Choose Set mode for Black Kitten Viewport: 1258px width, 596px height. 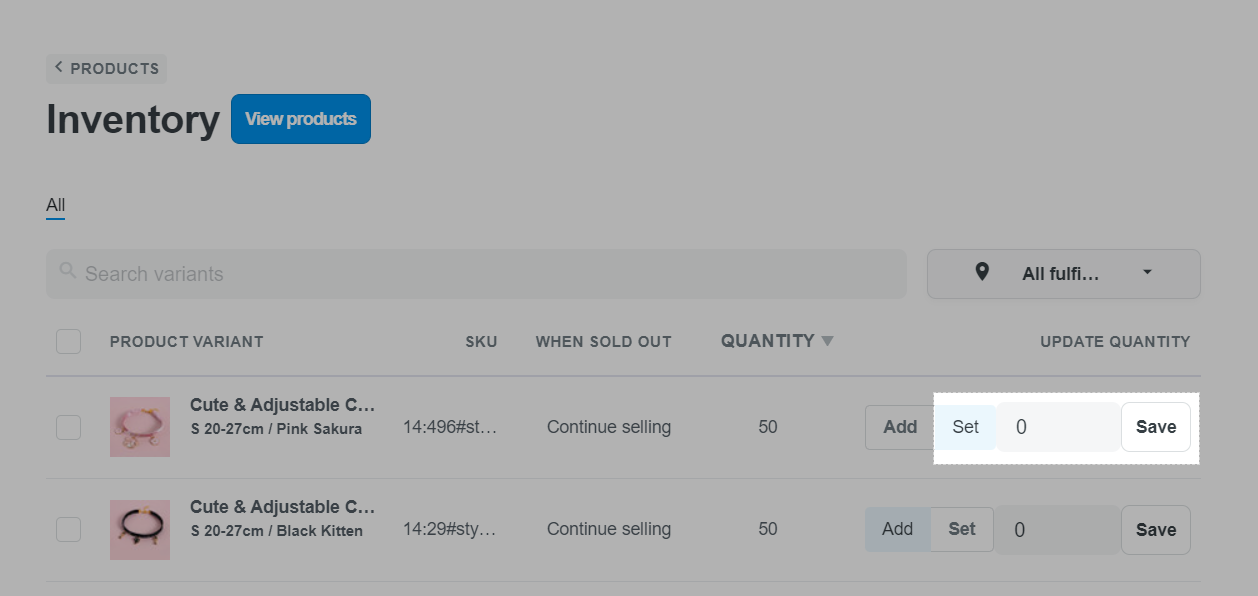962,530
